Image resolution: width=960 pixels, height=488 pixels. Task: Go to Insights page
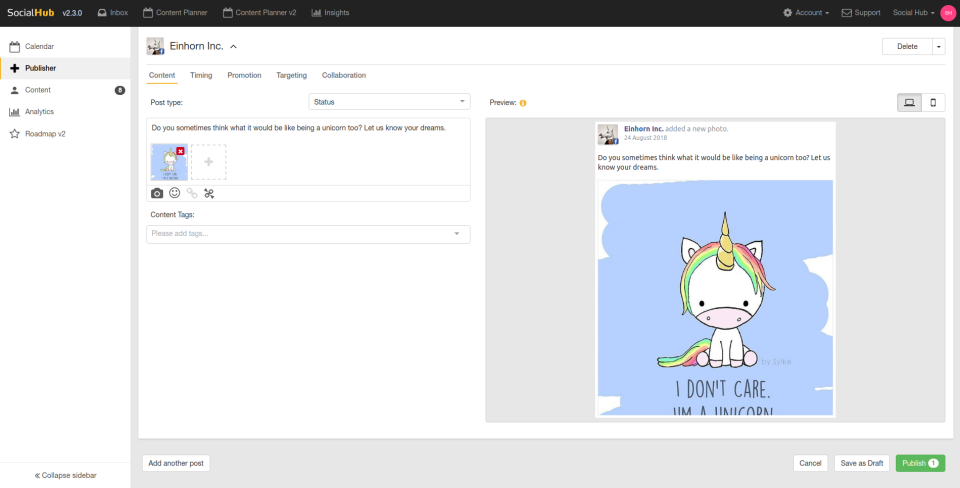click(330, 12)
